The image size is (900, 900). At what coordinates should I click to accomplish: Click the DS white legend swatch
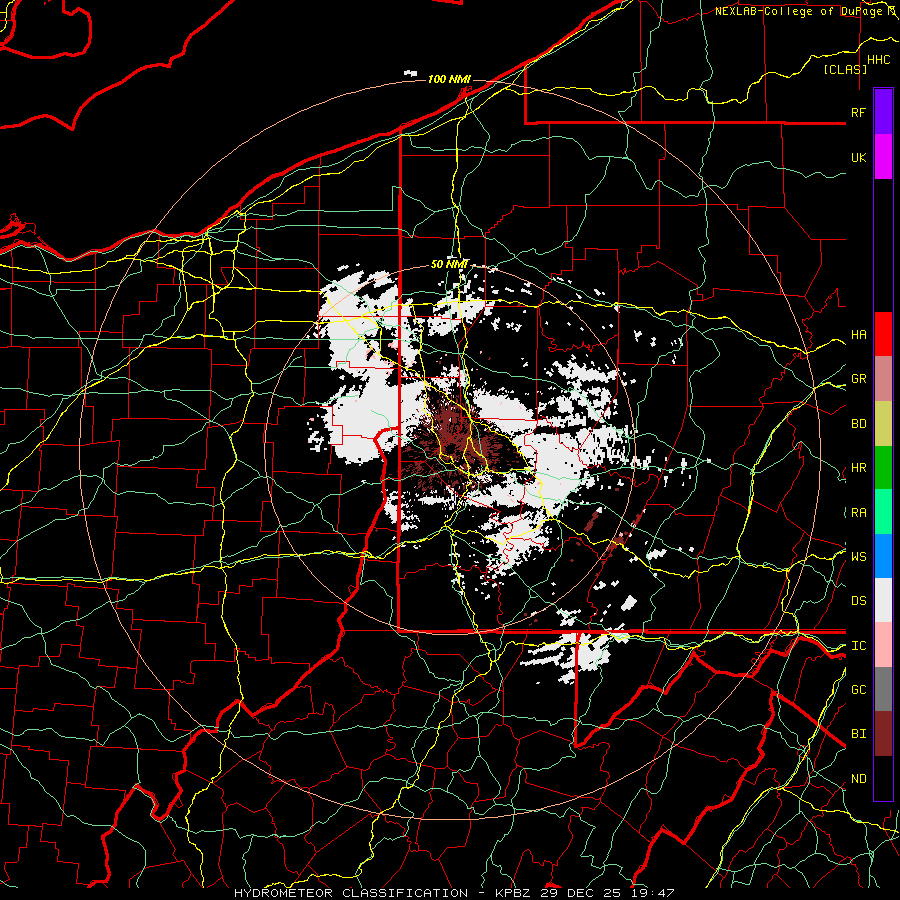[883, 600]
